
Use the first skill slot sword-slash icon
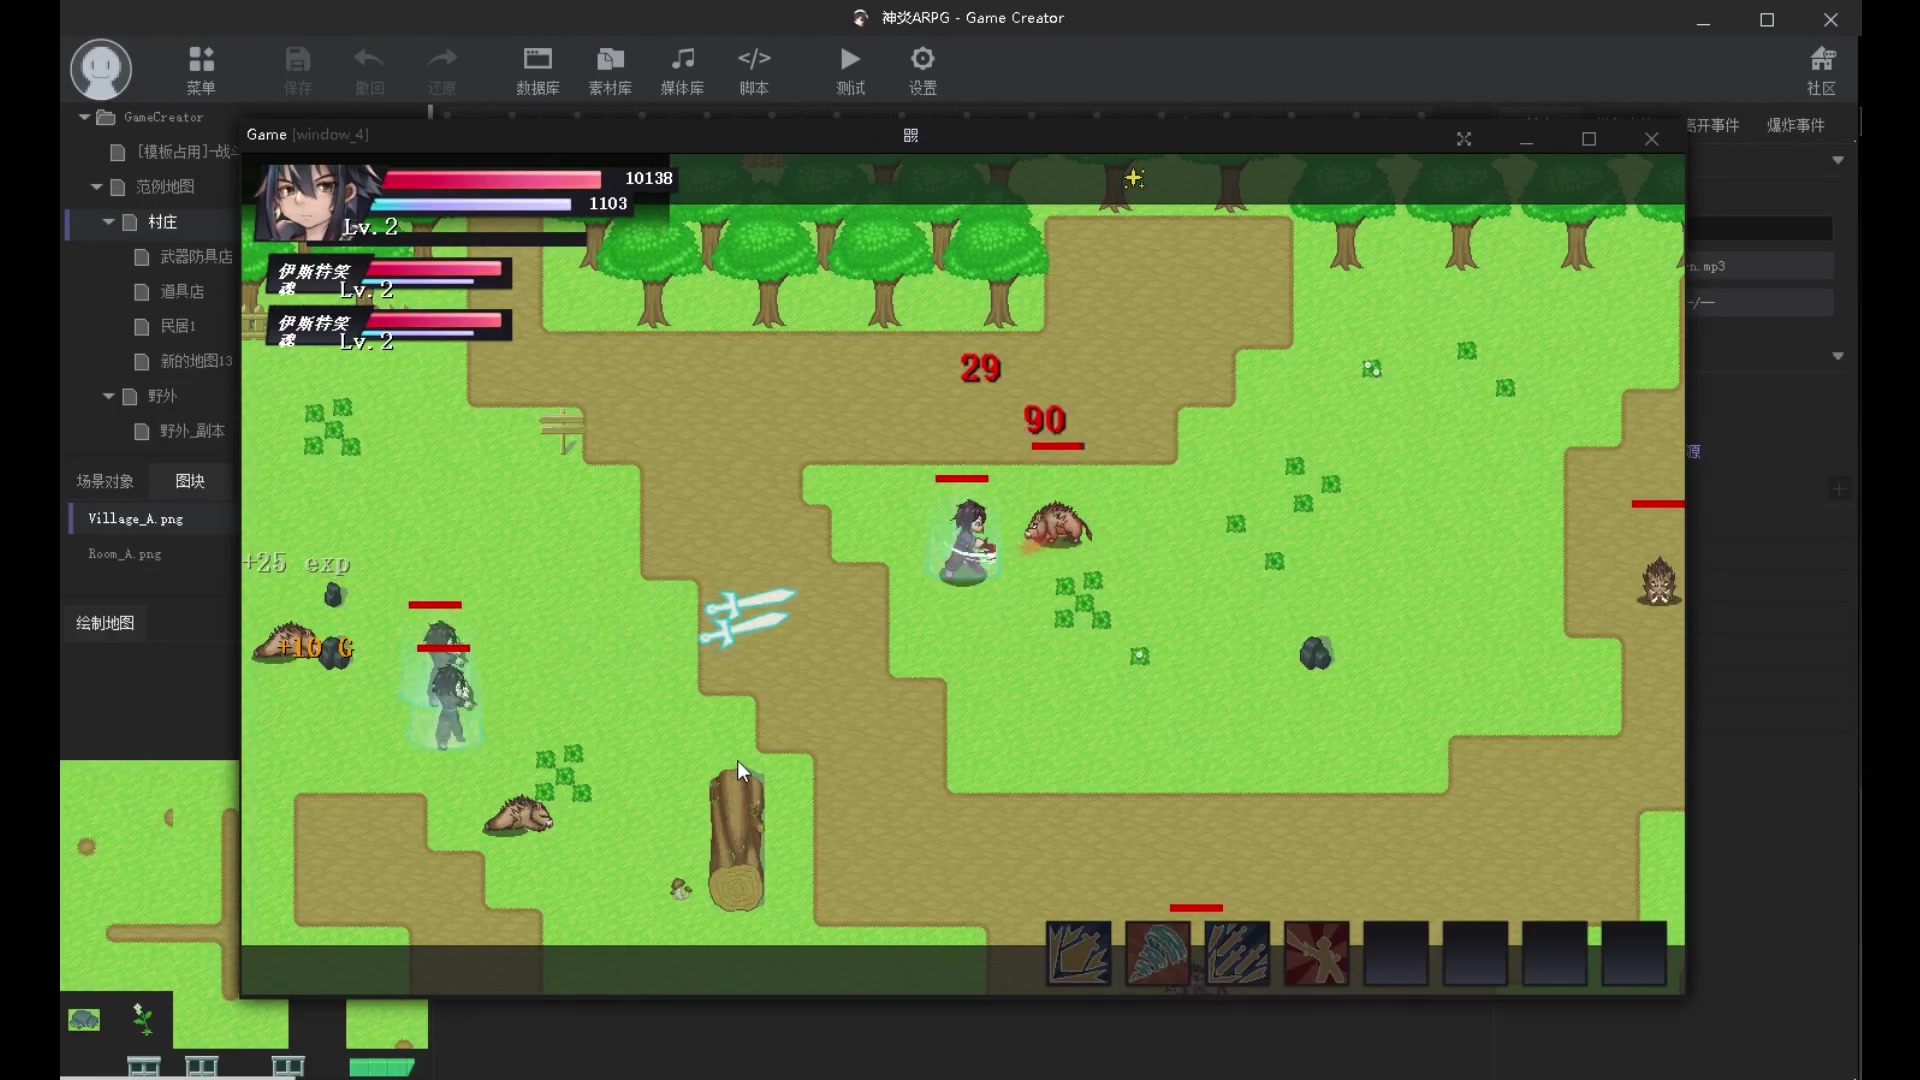1078,953
